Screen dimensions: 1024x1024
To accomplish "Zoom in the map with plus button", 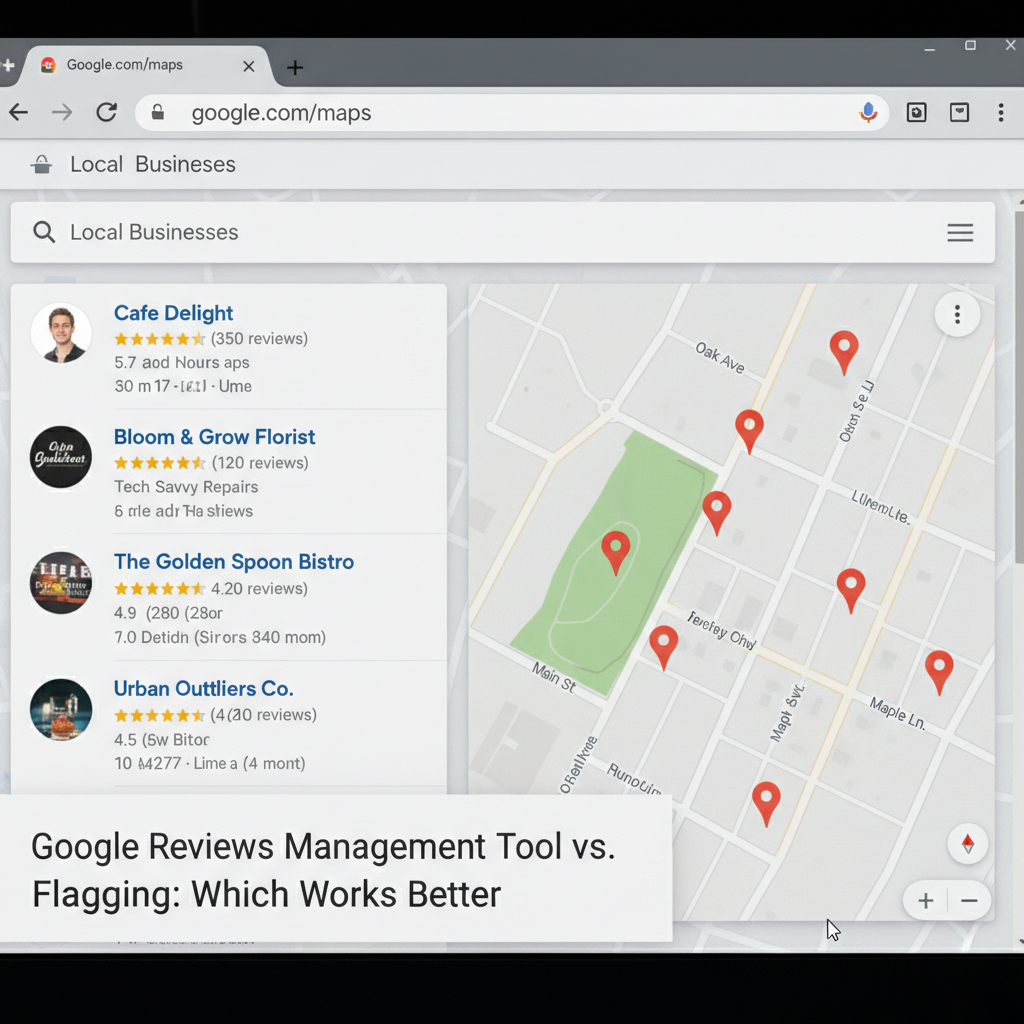I will click(x=925, y=901).
